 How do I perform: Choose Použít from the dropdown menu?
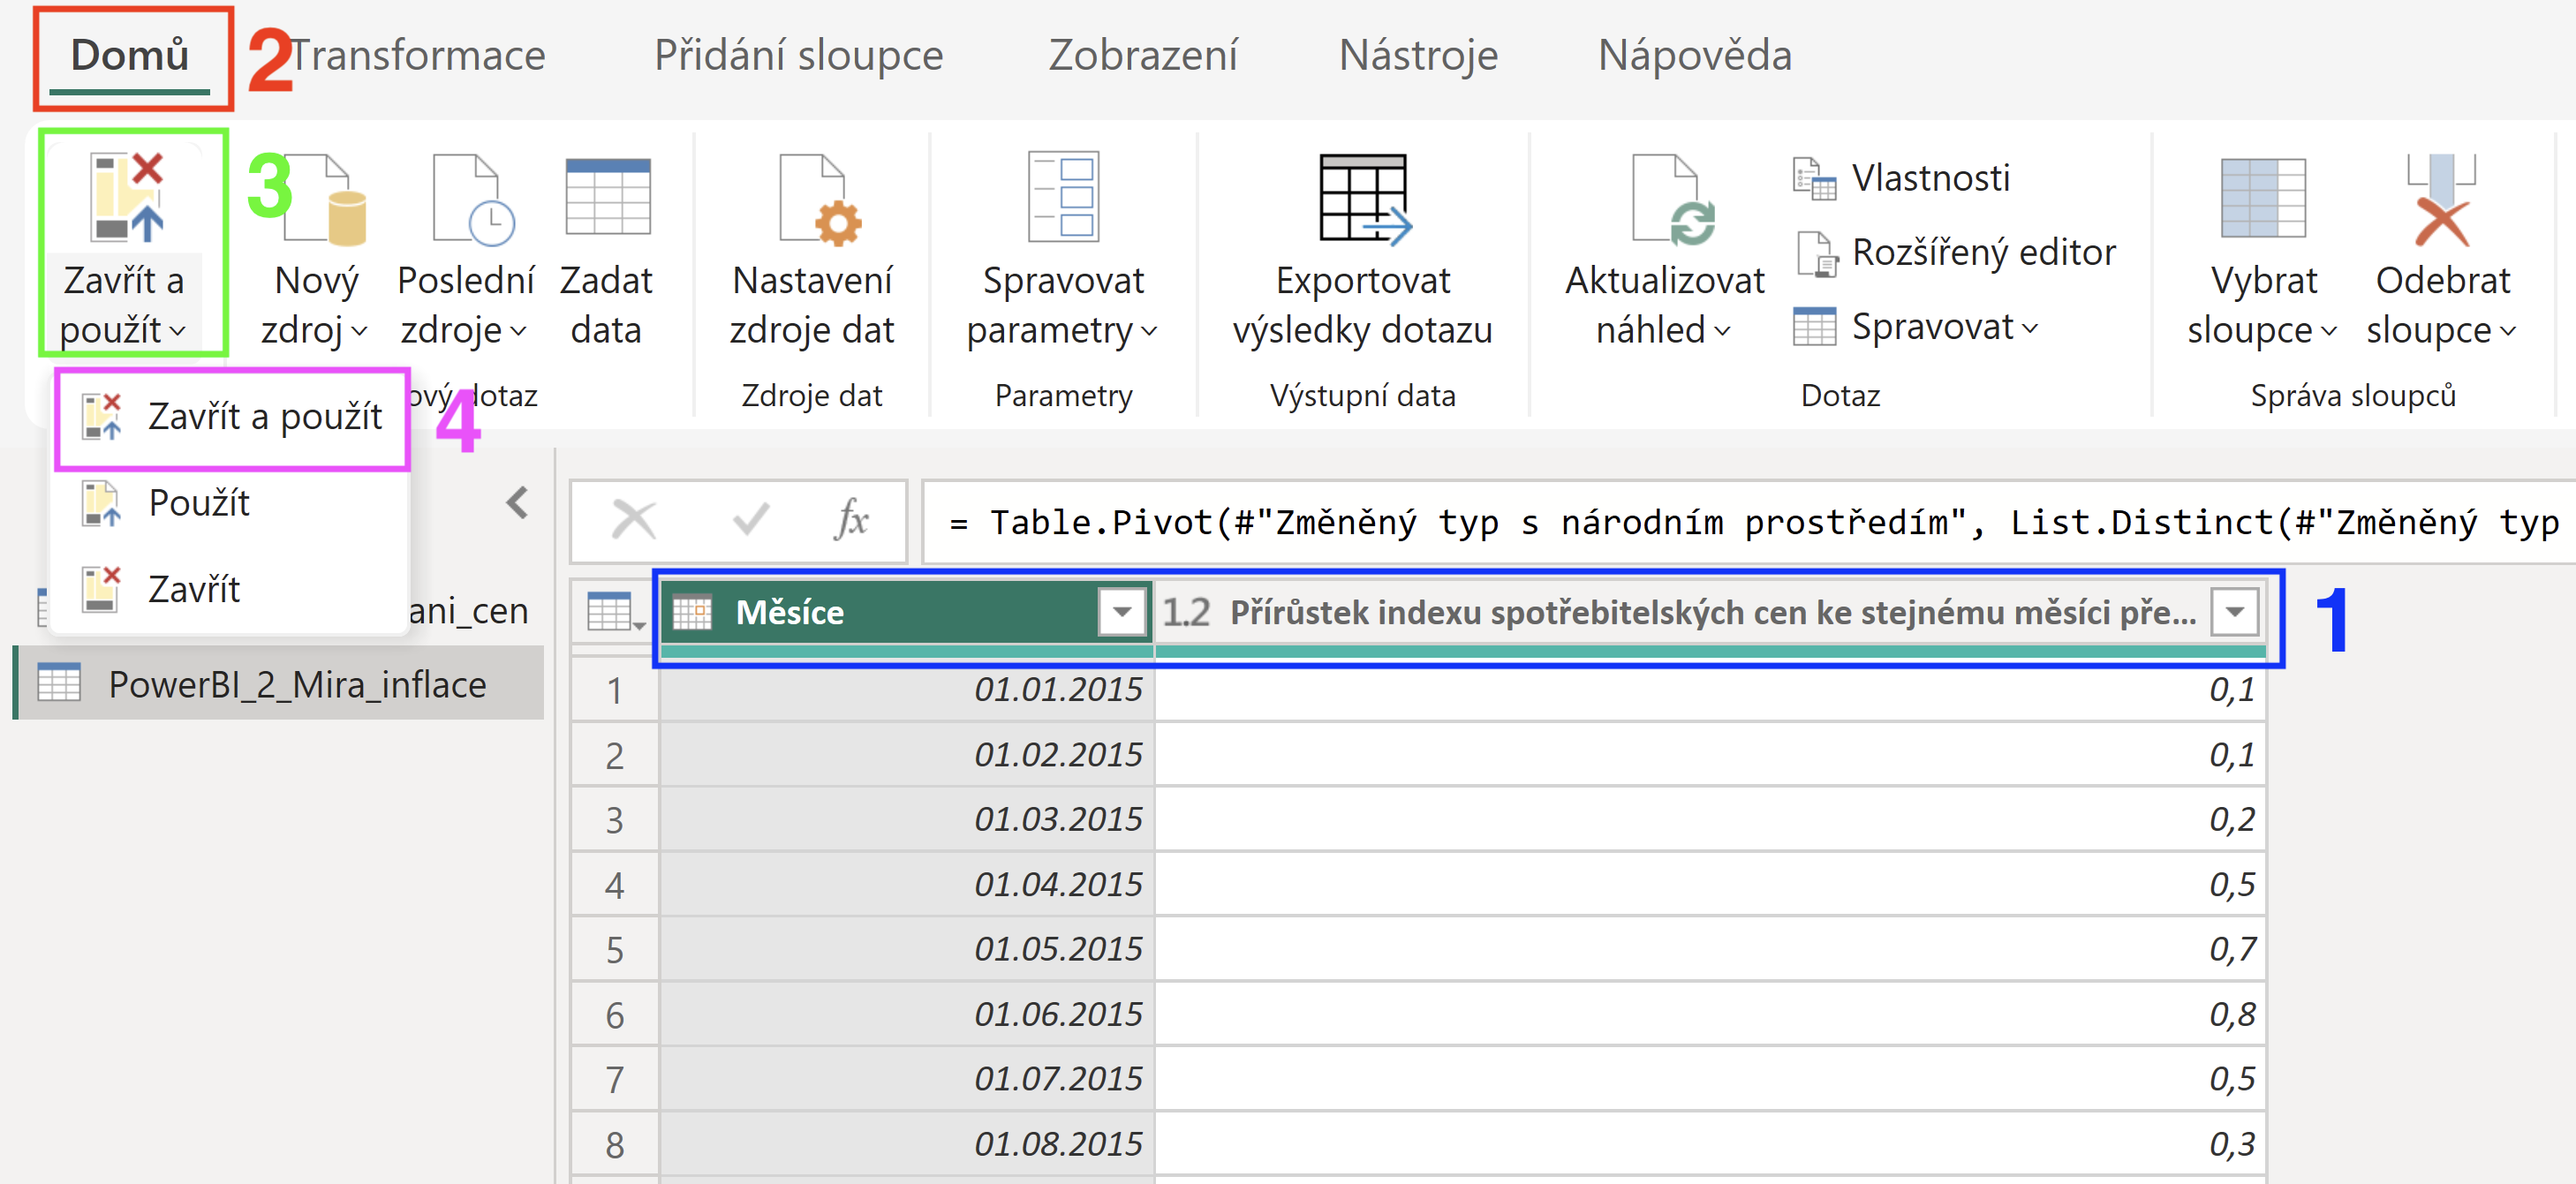click(x=230, y=503)
